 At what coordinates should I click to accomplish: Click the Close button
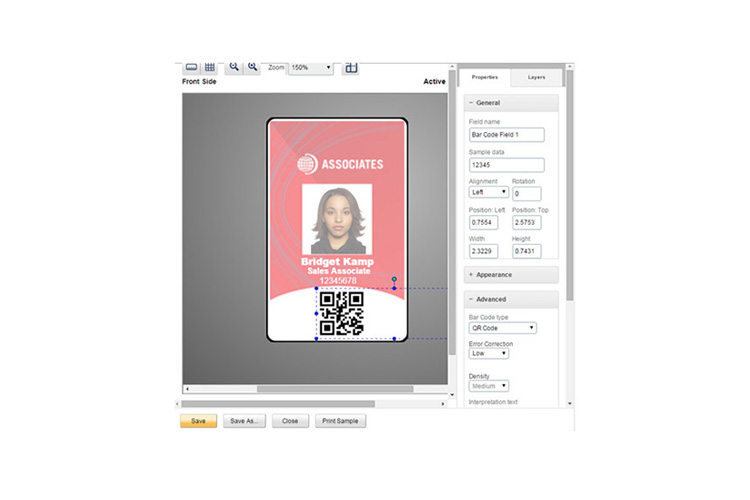[x=290, y=421]
